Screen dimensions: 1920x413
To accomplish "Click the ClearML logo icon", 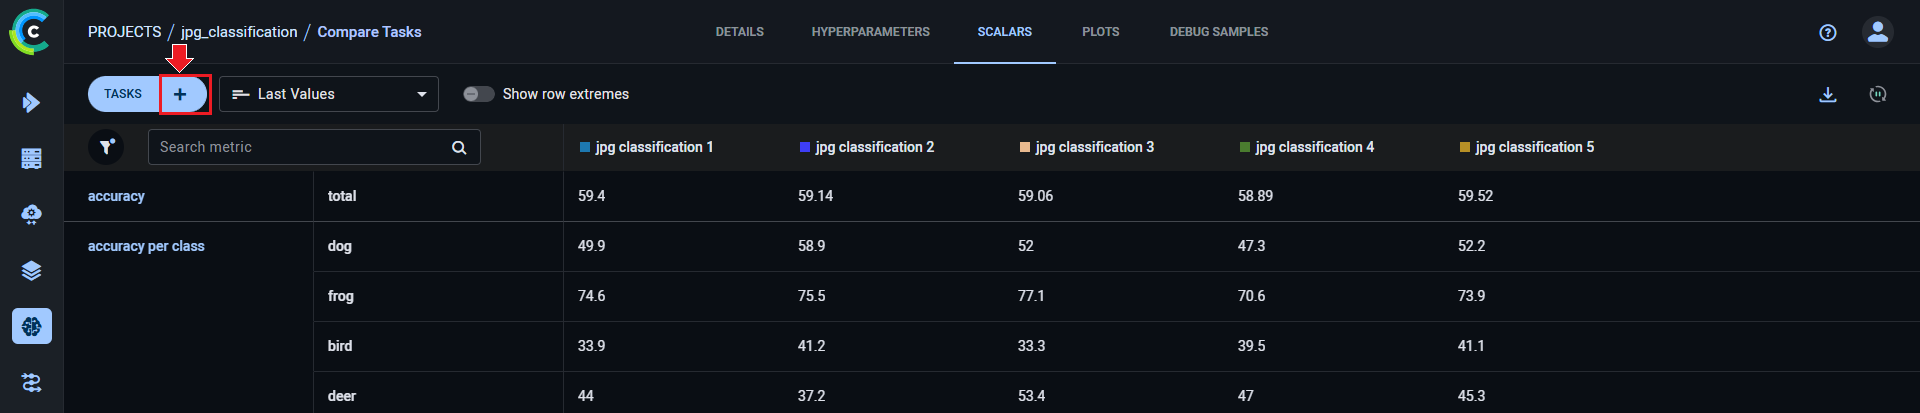I will point(30,32).
